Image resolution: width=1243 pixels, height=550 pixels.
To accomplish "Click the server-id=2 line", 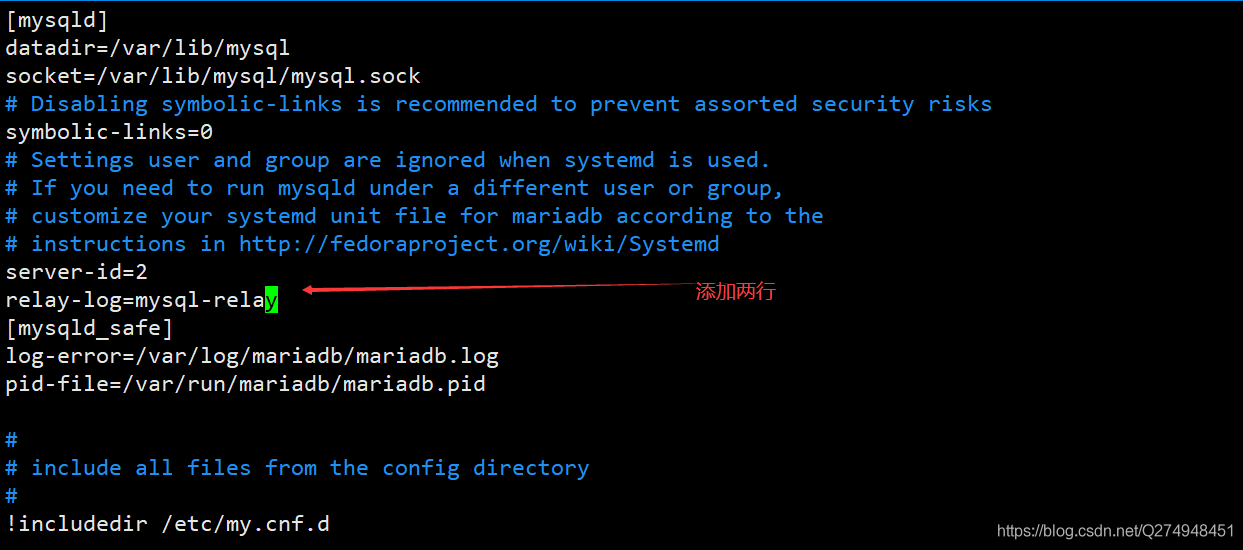I will [76, 272].
